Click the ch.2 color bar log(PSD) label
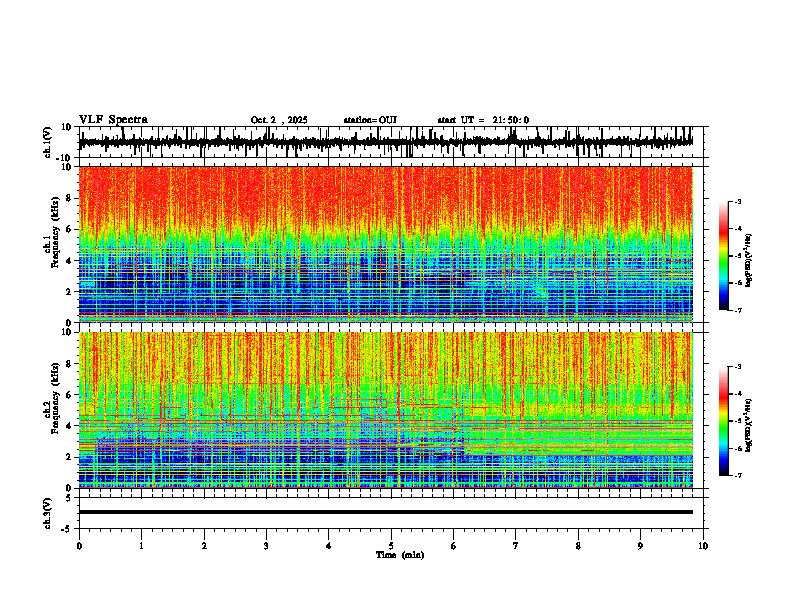Viewport: 792px width, 612px height. [749, 425]
